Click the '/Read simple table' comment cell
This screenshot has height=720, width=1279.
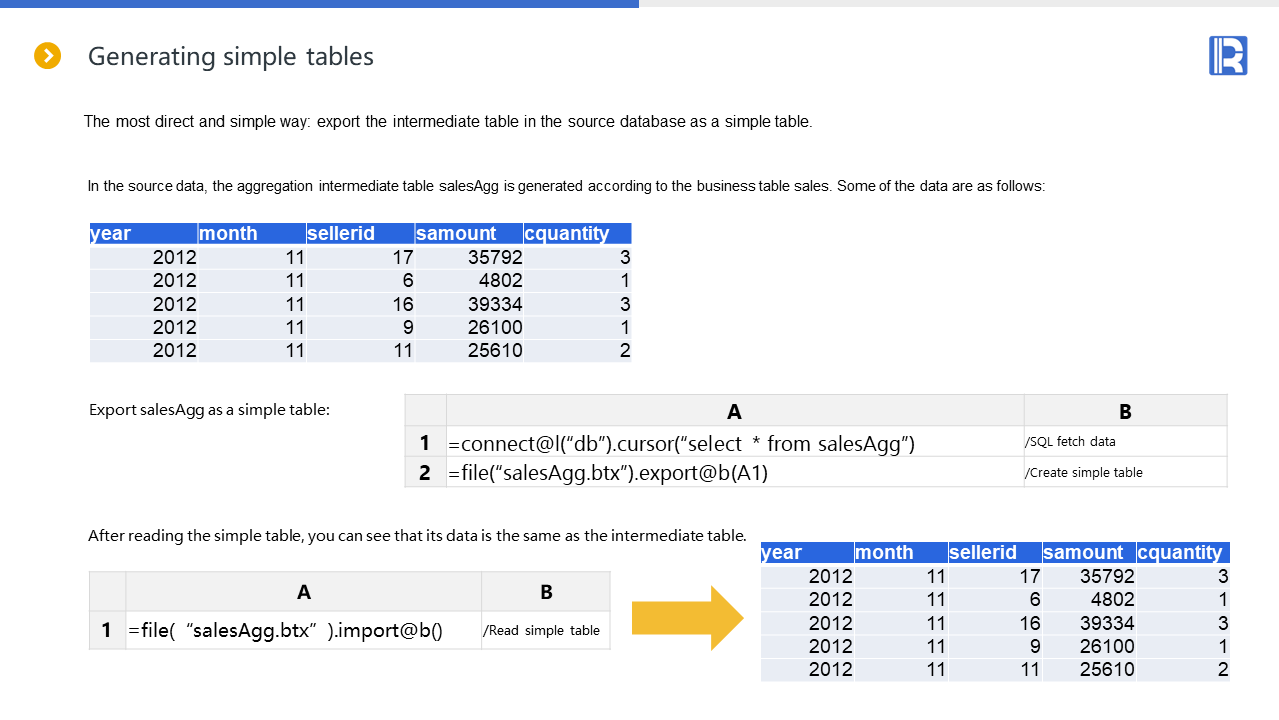pyautogui.click(x=545, y=630)
